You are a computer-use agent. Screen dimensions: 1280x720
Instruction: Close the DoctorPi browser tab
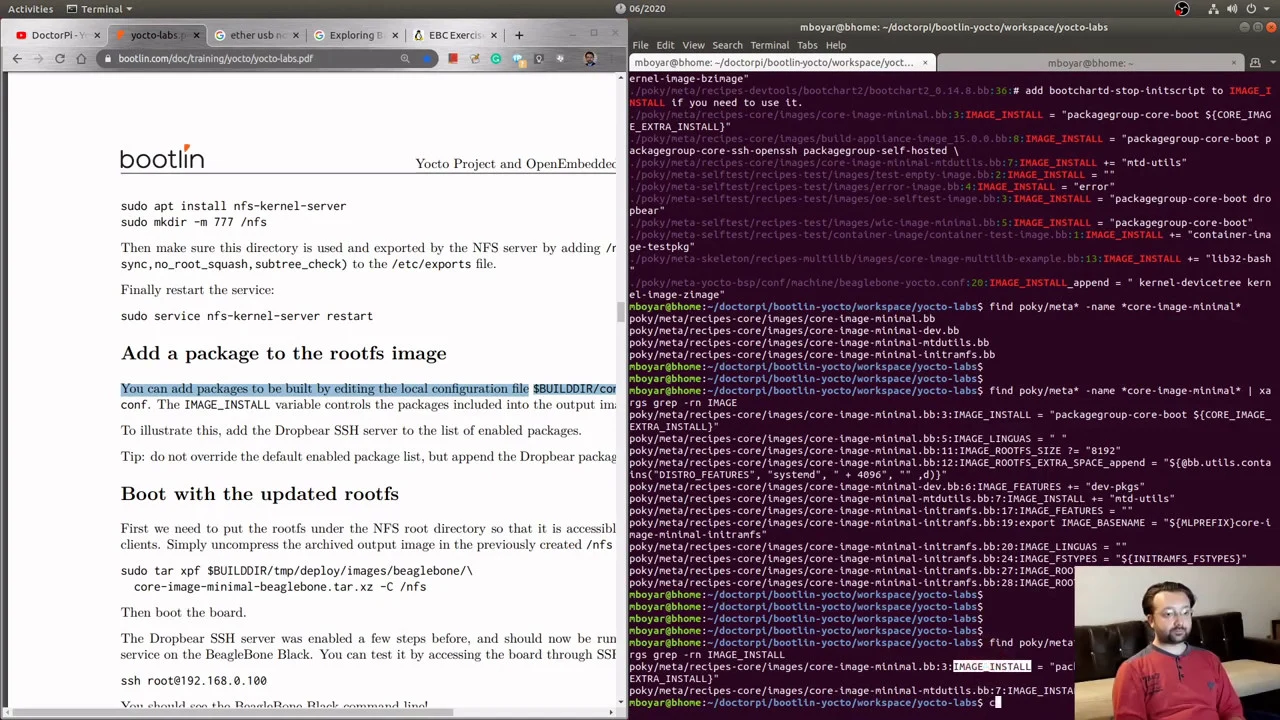(x=97, y=35)
